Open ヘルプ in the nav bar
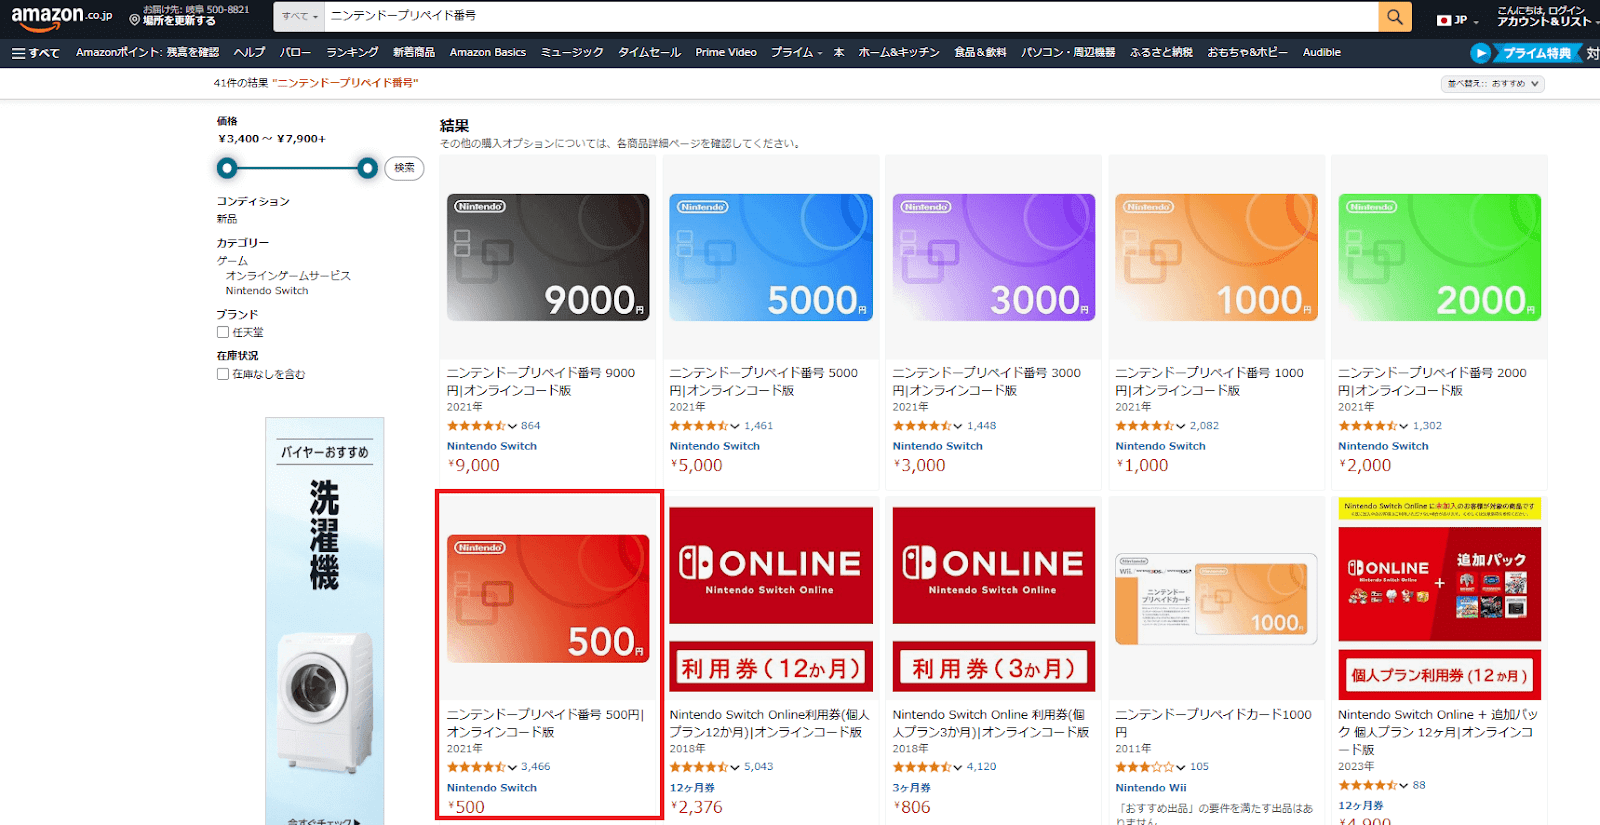 [249, 53]
